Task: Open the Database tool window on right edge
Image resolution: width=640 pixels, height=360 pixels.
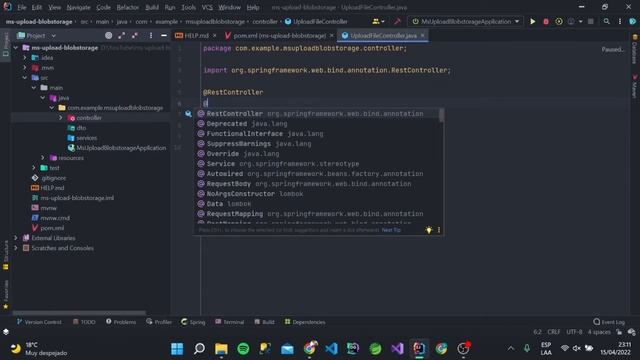Action: click(634, 50)
